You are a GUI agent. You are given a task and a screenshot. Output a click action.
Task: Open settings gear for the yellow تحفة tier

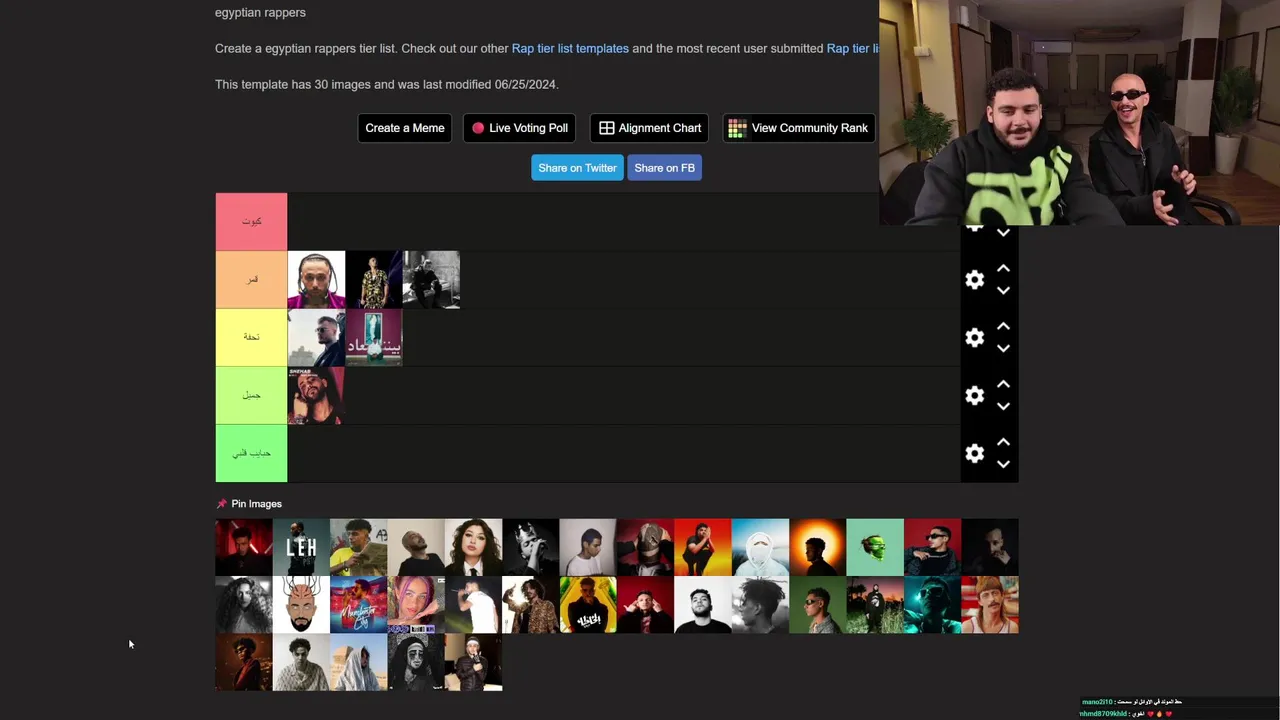pyautogui.click(x=975, y=338)
